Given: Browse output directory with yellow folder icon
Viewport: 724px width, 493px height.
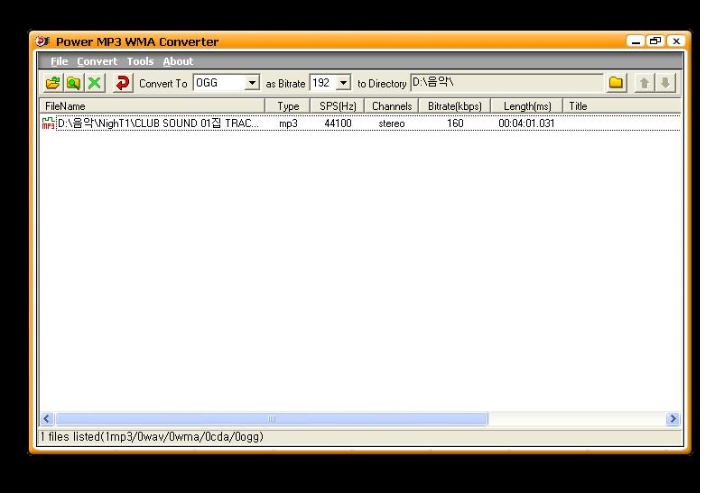Looking at the screenshot, I should (x=615, y=83).
